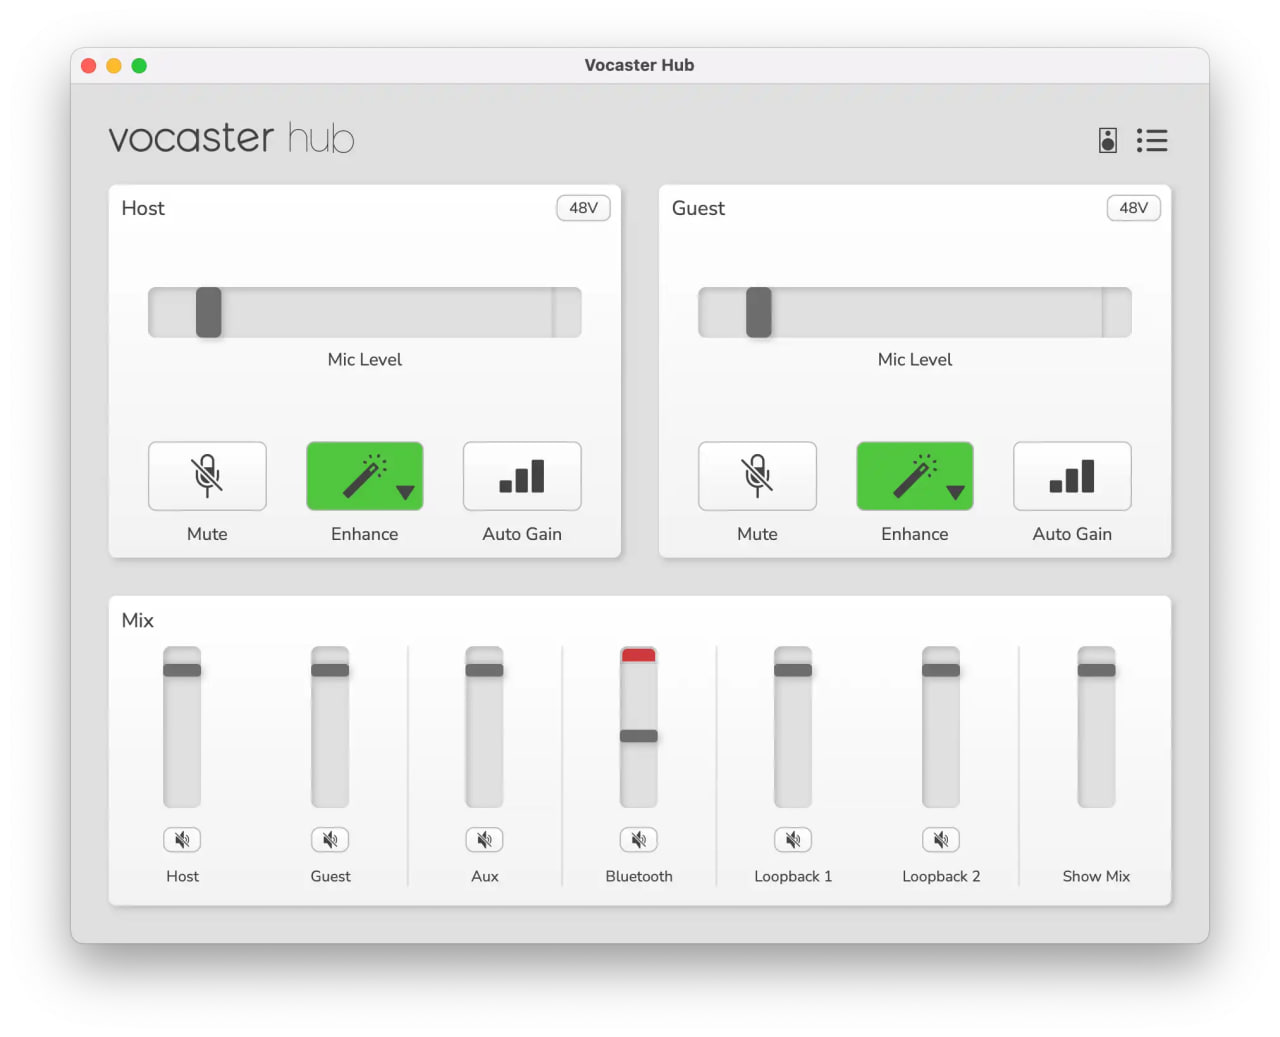This screenshot has width=1280, height=1037.
Task: Click the Loopback 2 fader handle
Action: pos(941,670)
